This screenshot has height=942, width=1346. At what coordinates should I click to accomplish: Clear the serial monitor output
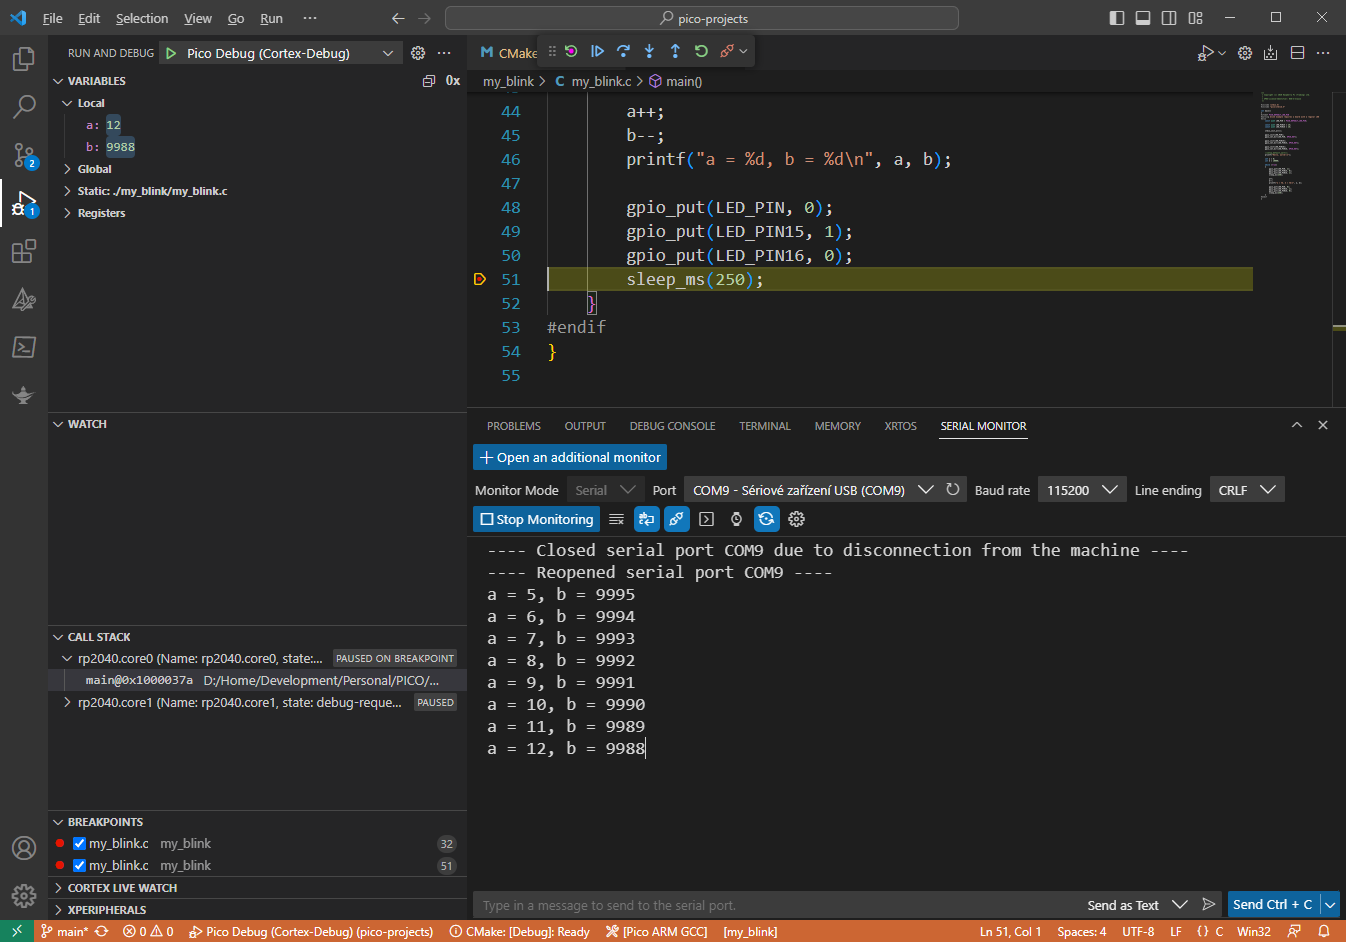(616, 519)
